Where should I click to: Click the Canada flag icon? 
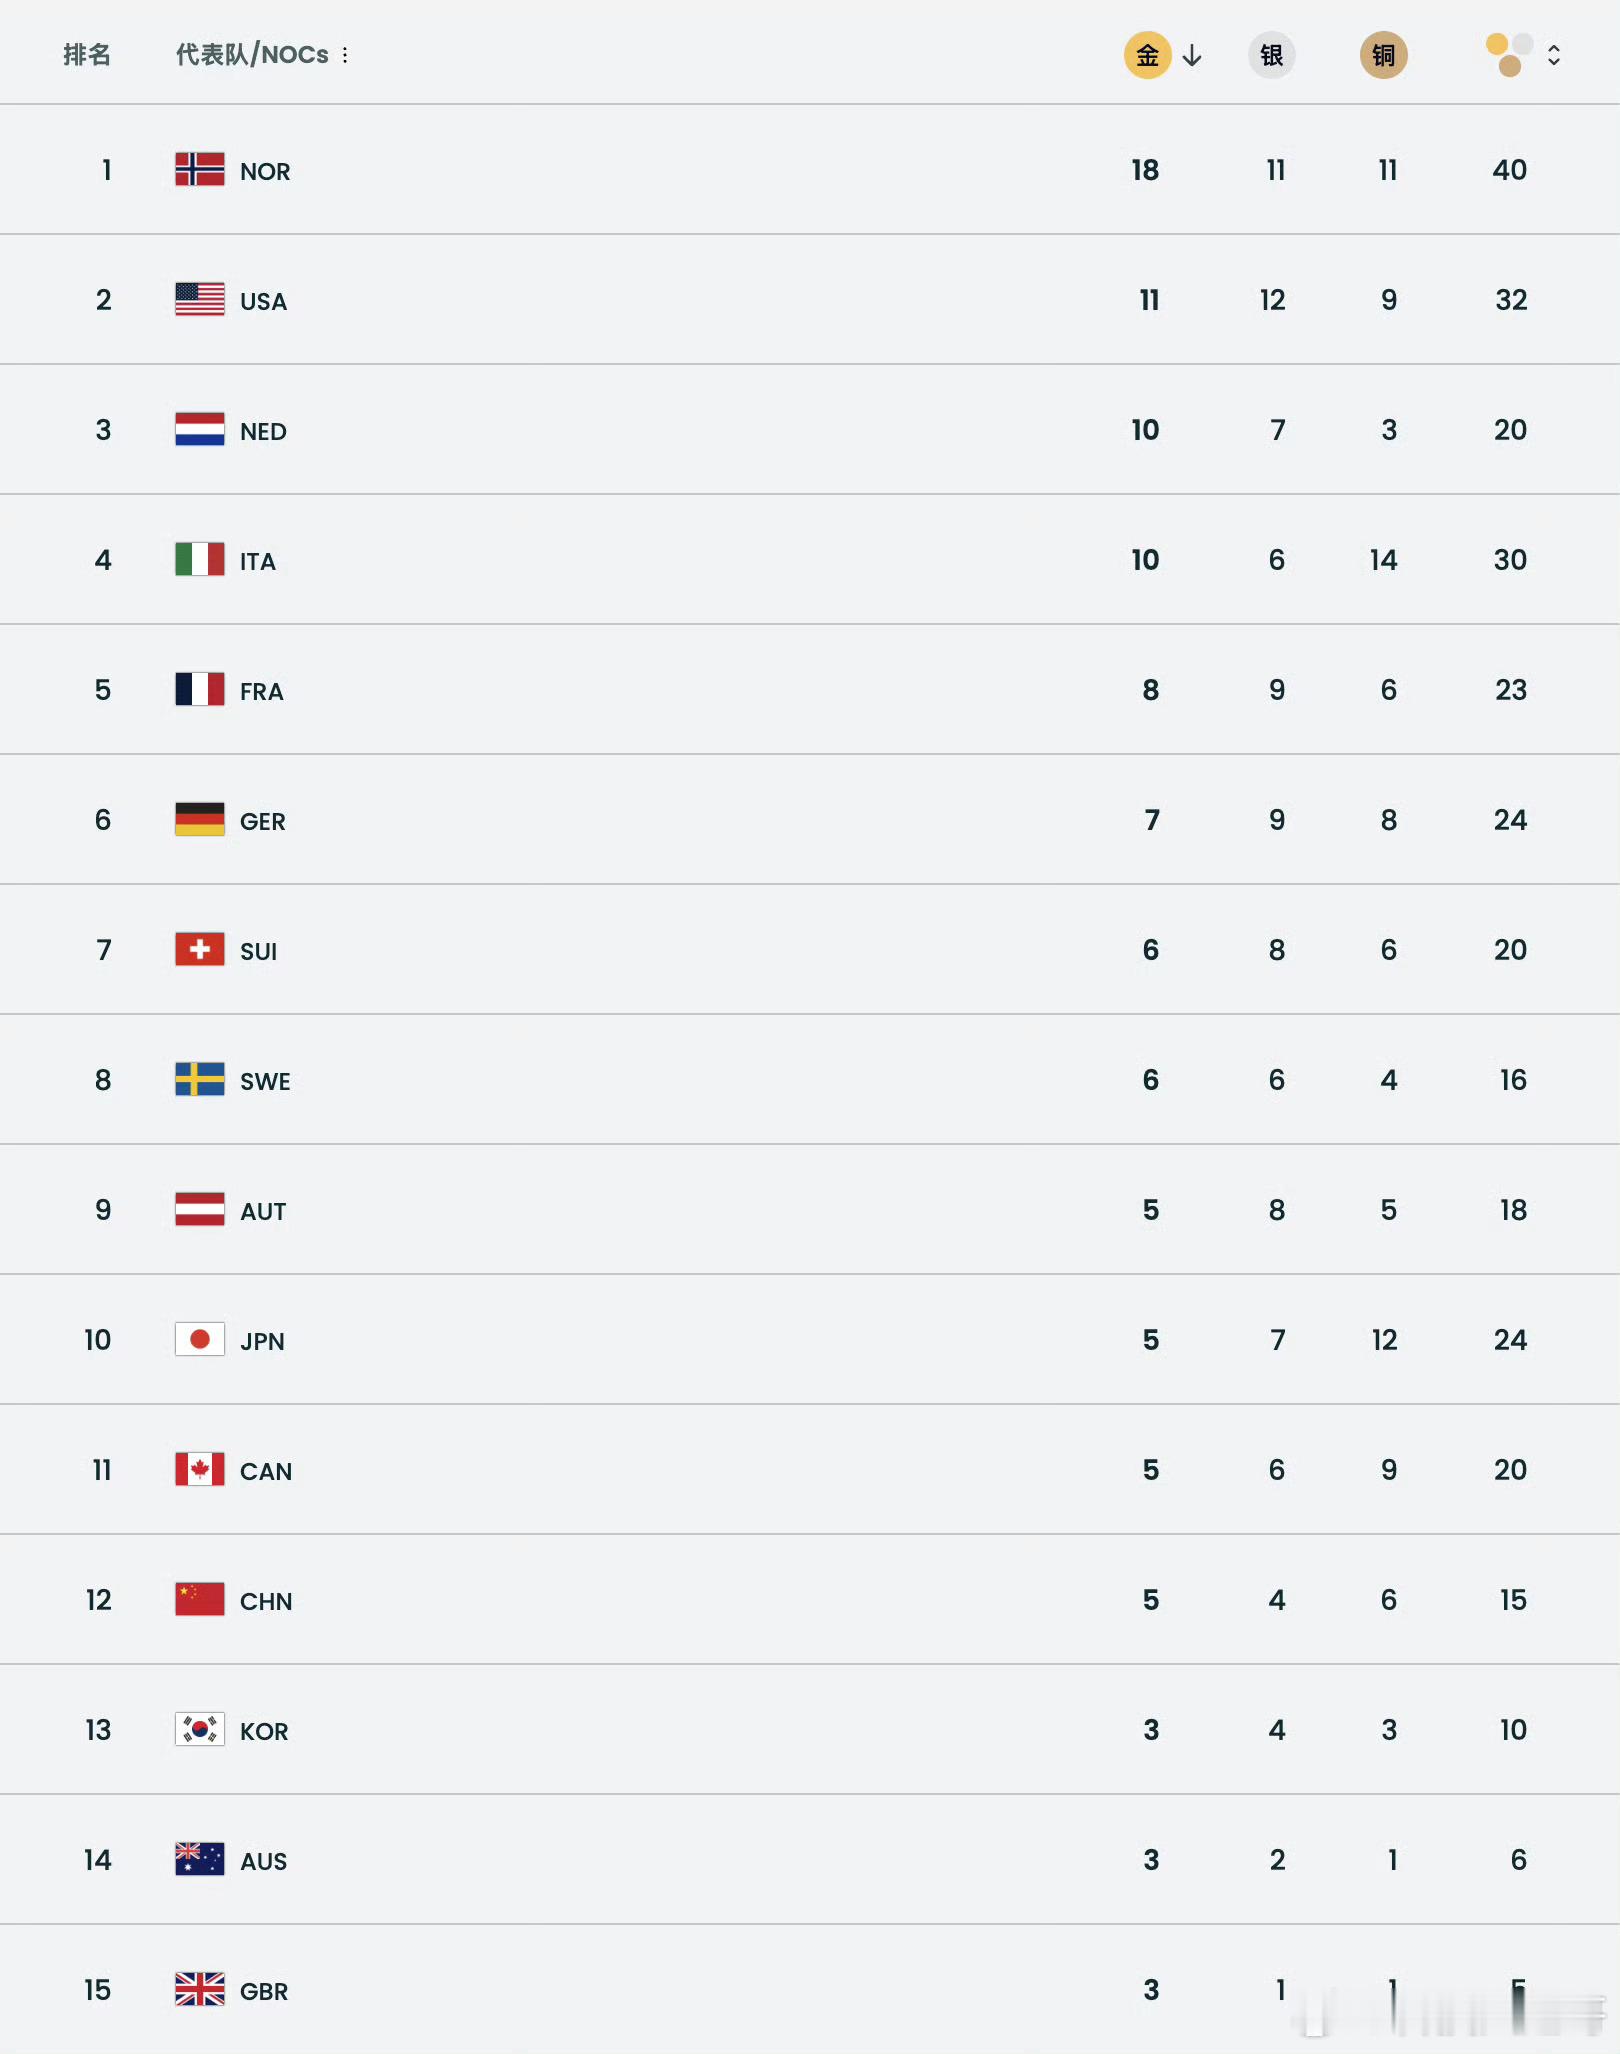(200, 1469)
